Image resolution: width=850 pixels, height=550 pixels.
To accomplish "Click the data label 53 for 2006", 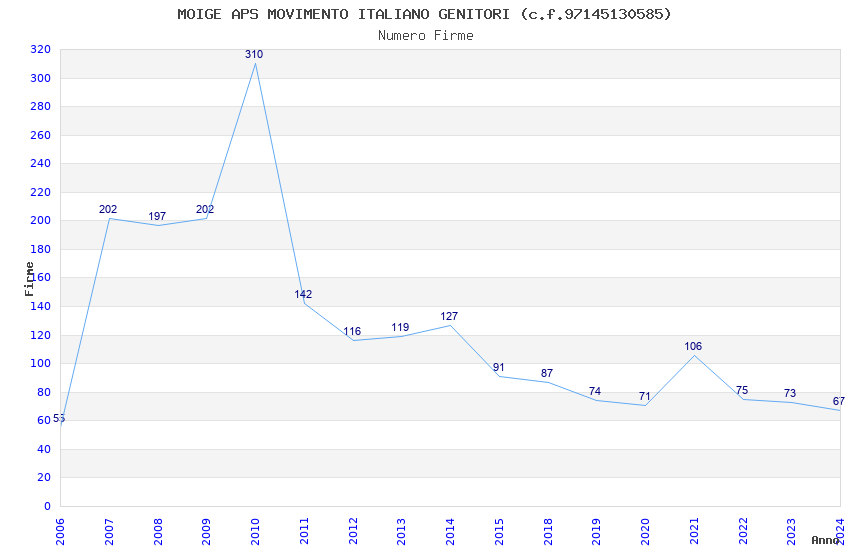I will click(59, 418).
